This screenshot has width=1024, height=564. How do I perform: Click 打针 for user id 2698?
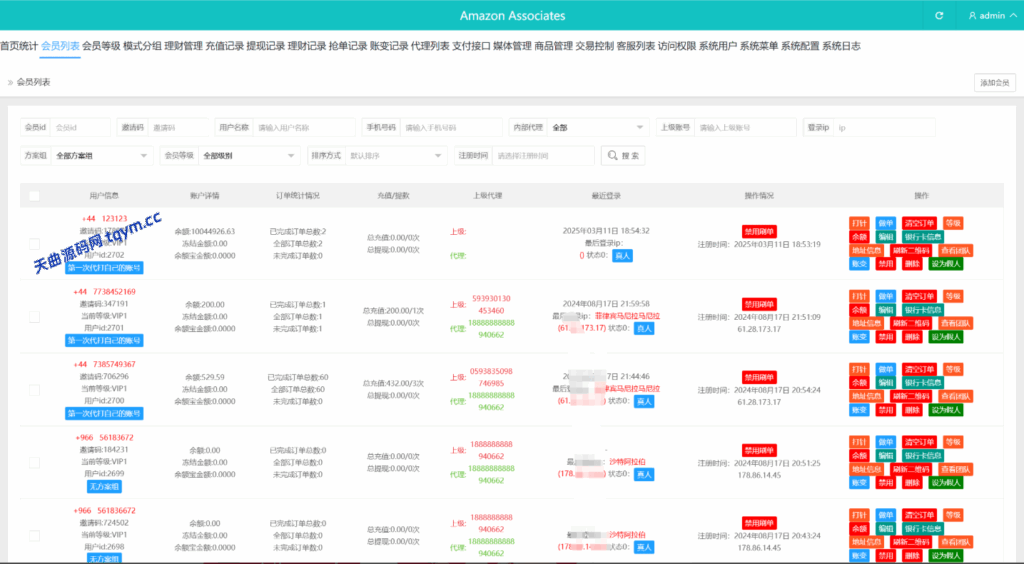point(859,515)
